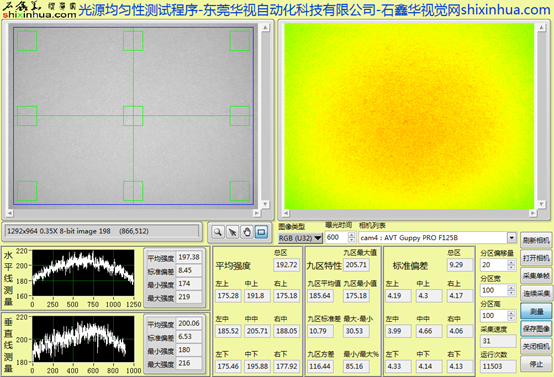Image resolution: width=554 pixels, height=377 pixels.
Task: Select the hand pan tool
Action: [247, 232]
